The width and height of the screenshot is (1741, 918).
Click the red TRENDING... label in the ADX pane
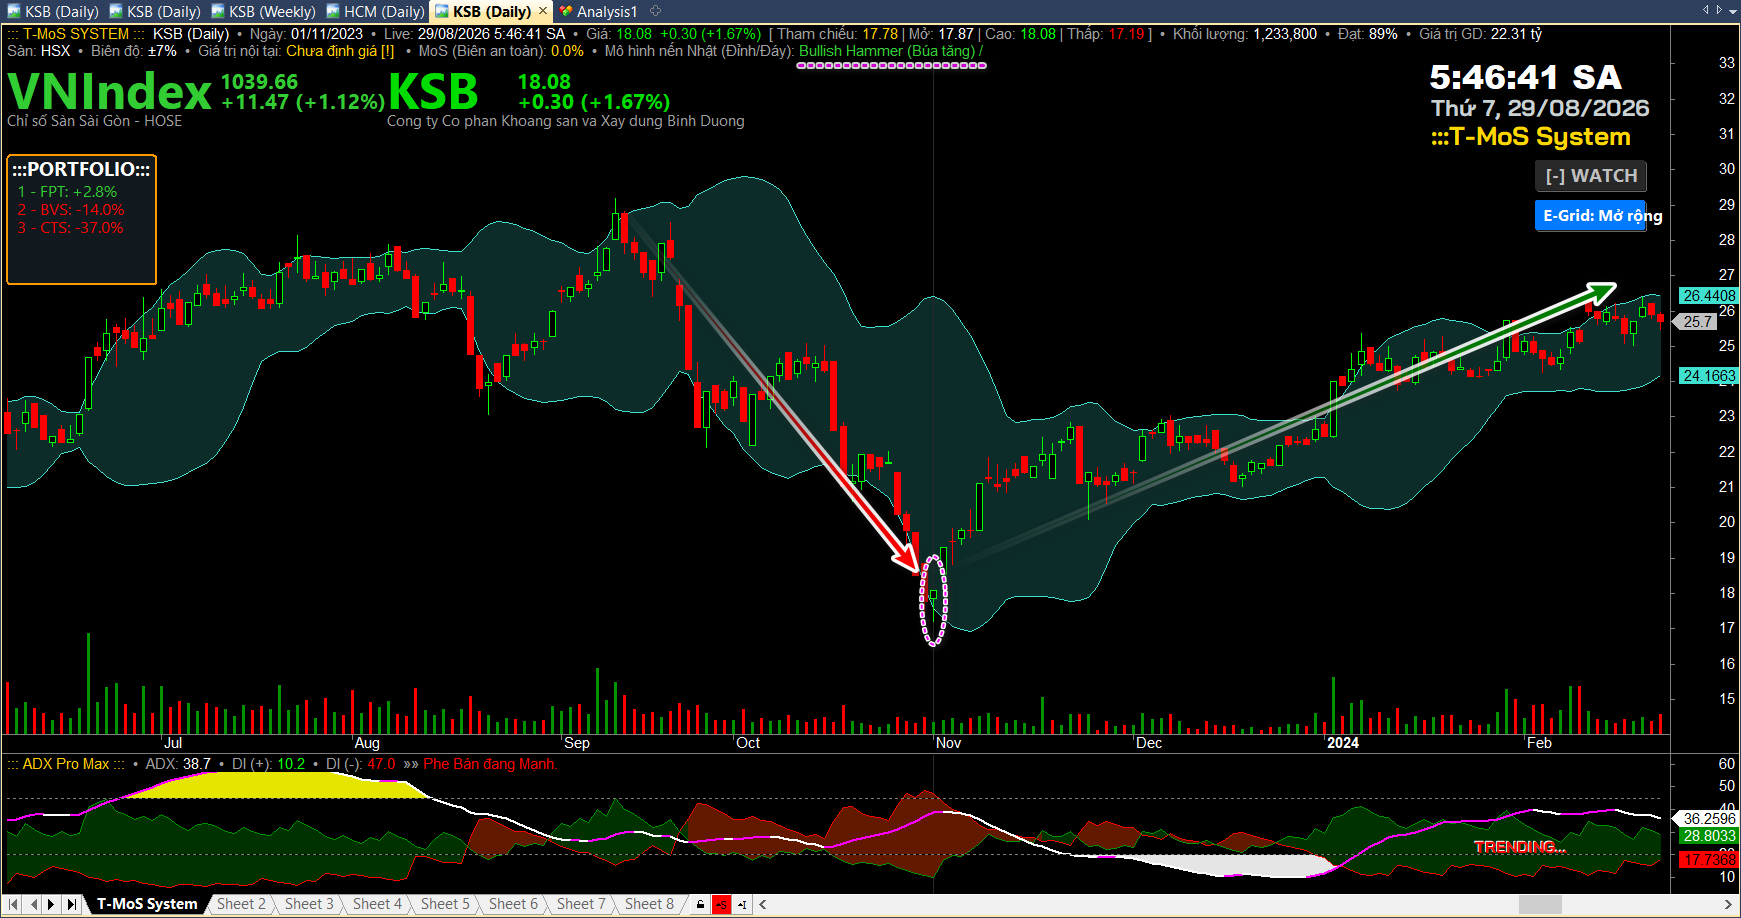(x=1520, y=847)
